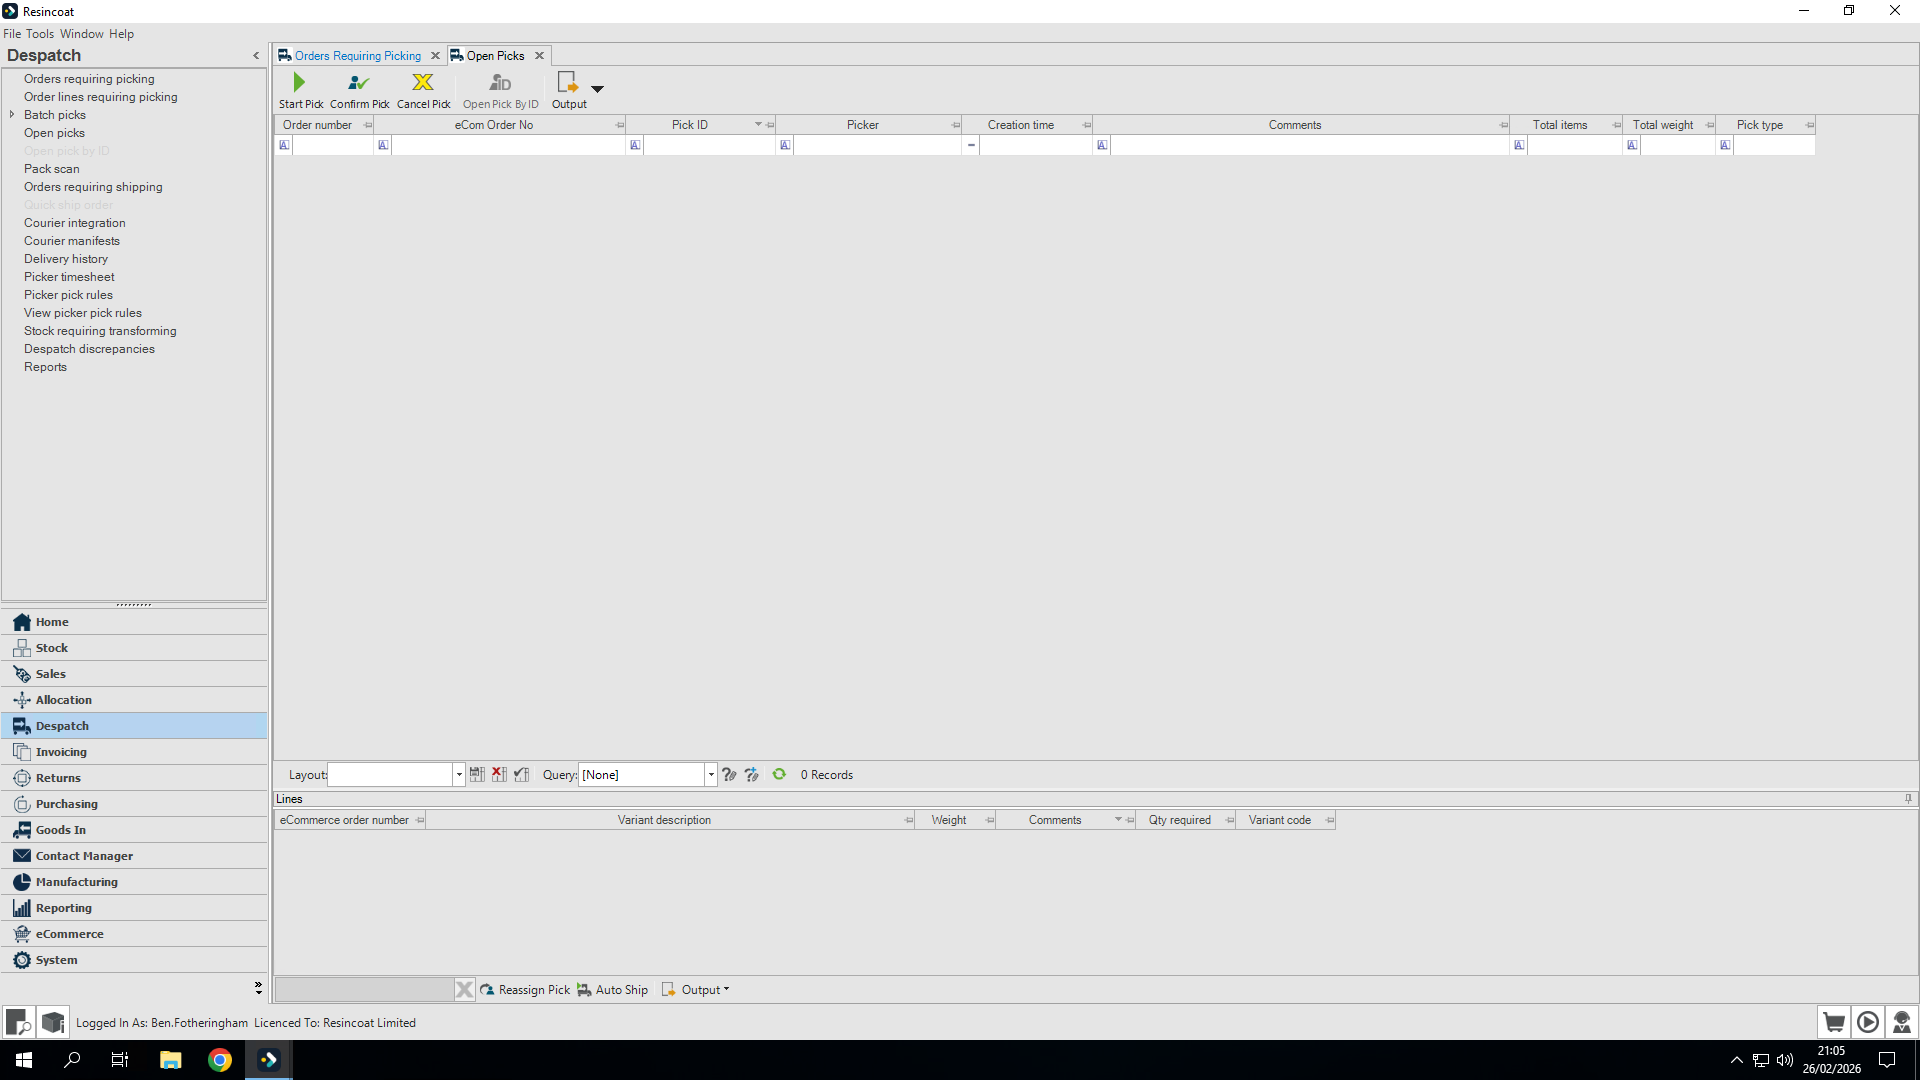Switch to Orders Requiring Picking tab
1920x1080 pixels.
(x=357, y=56)
